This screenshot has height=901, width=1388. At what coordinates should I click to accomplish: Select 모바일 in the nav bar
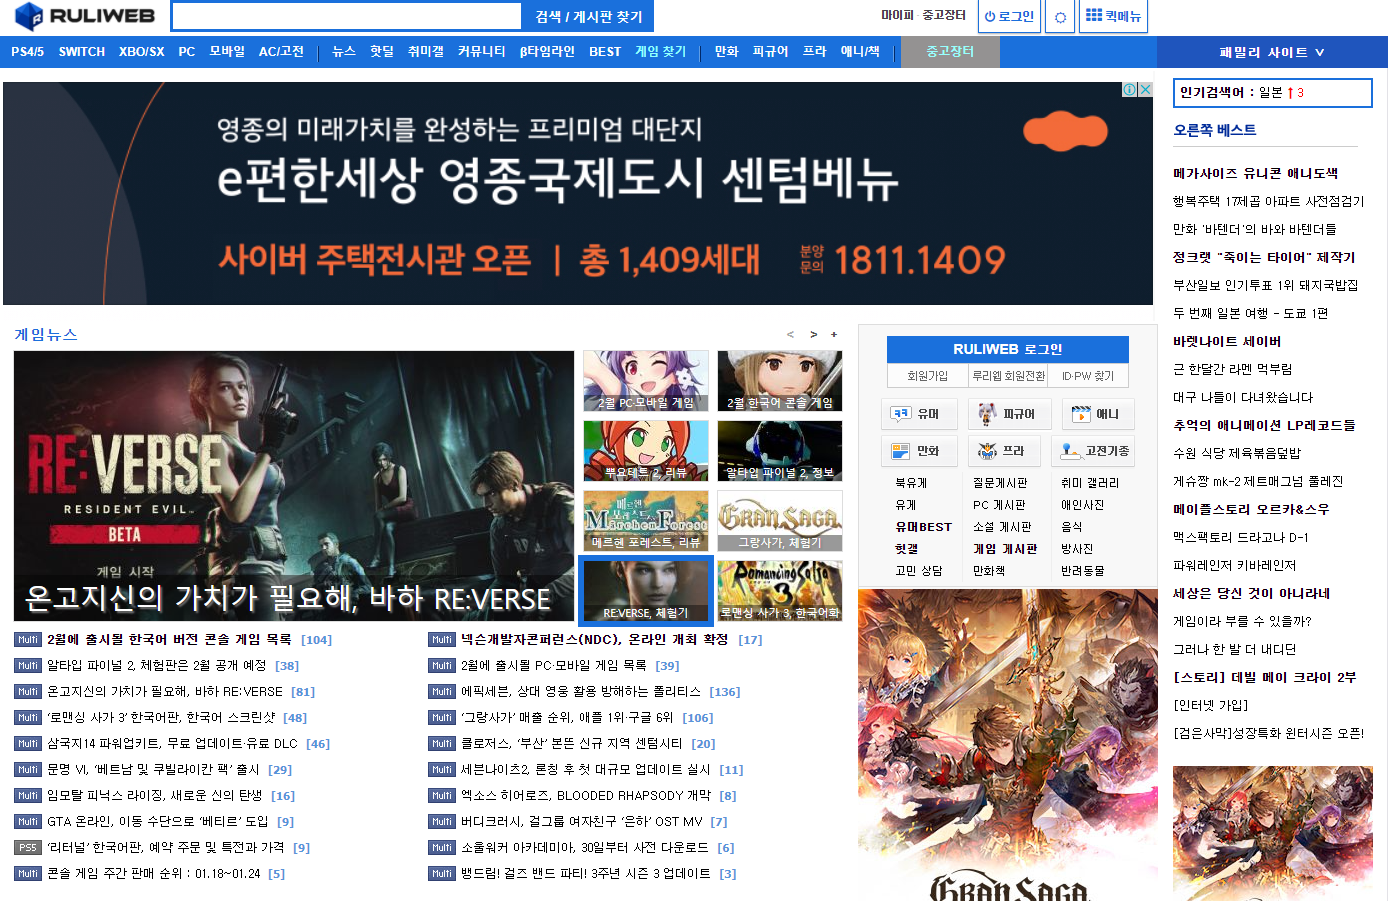[227, 52]
